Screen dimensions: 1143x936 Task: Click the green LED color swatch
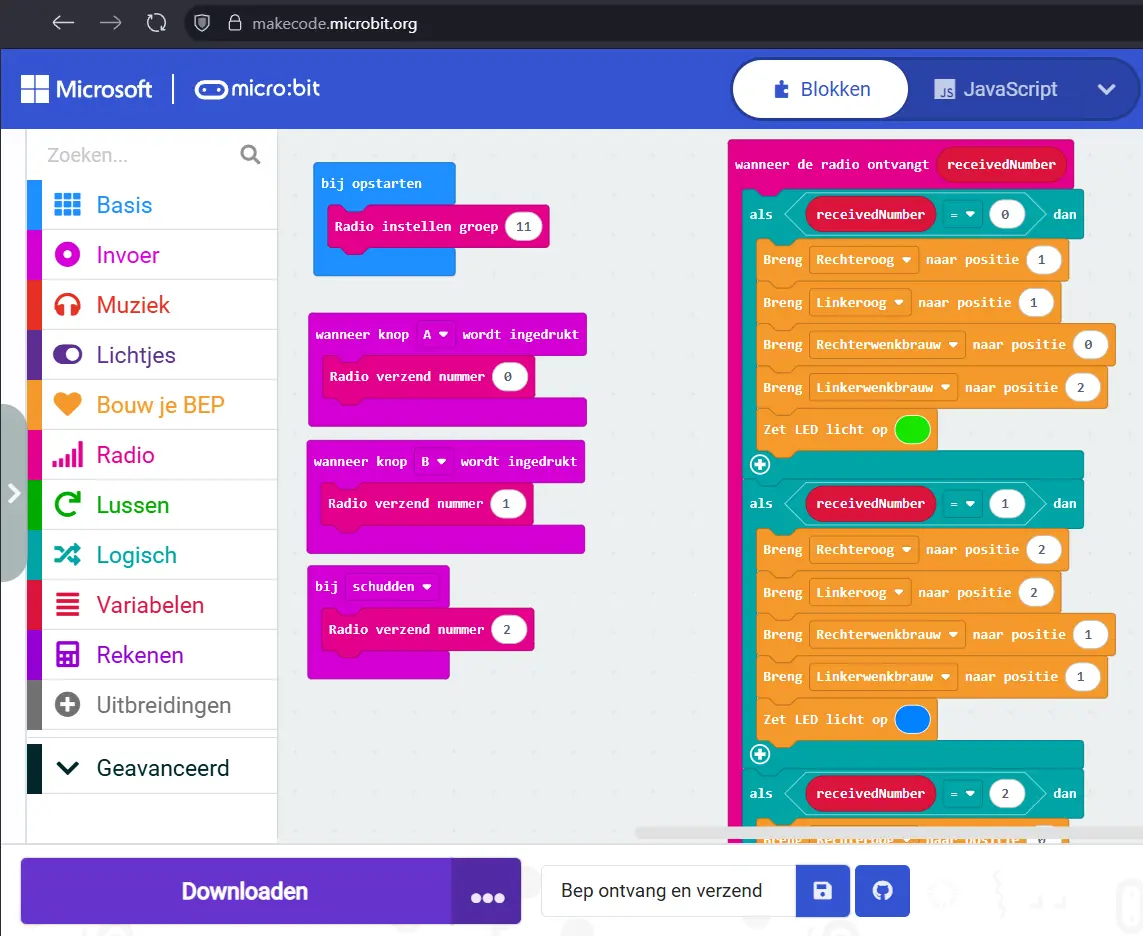click(x=912, y=430)
